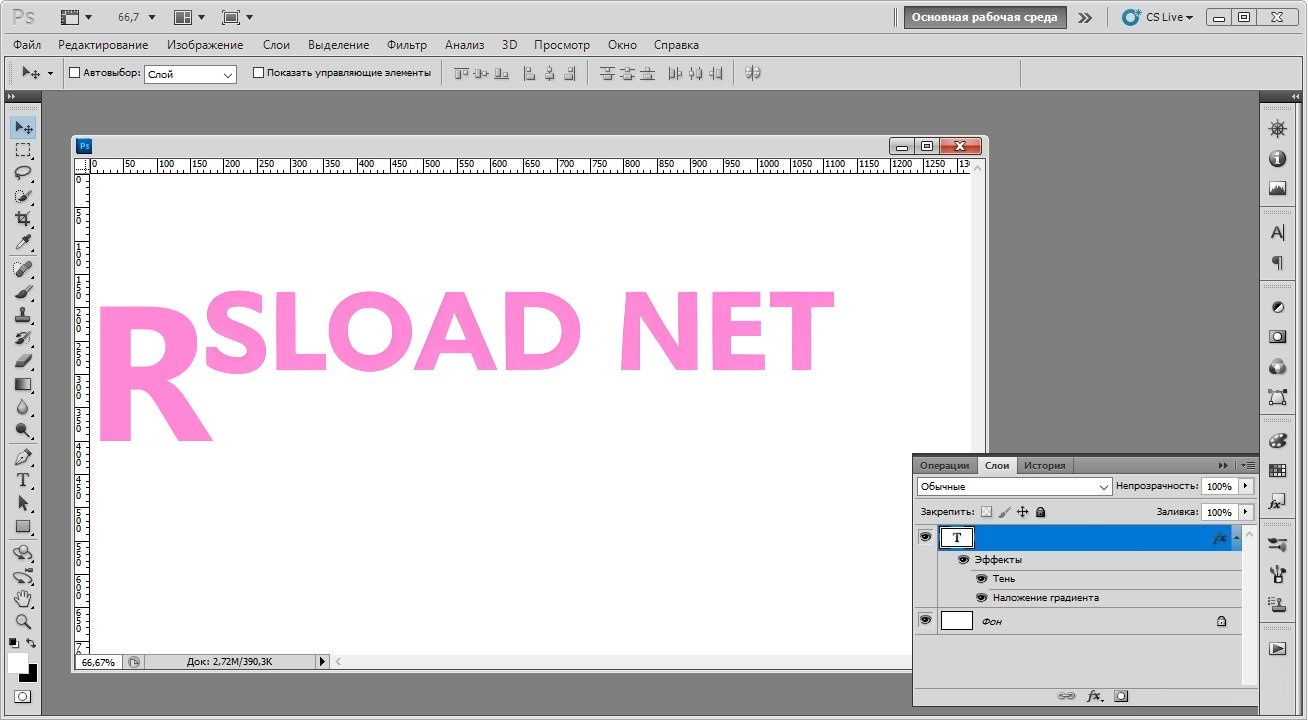This screenshot has width=1308, height=720.
Task: Click the link layers chain icon
Action: coord(1067,696)
